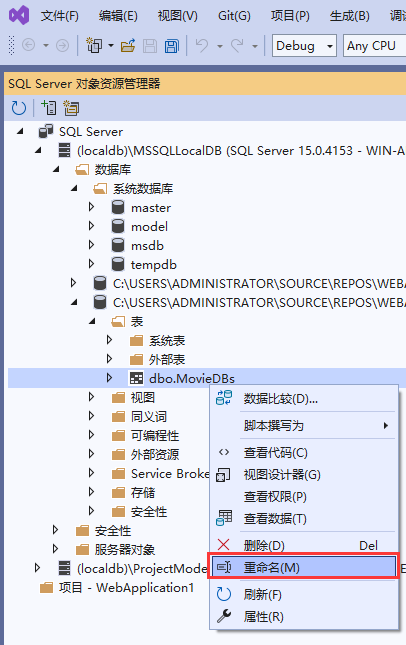The width and height of the screenshot is (406, 645).
Task: Open the Any CPU platform dropdown
Action: pos(374,46)
